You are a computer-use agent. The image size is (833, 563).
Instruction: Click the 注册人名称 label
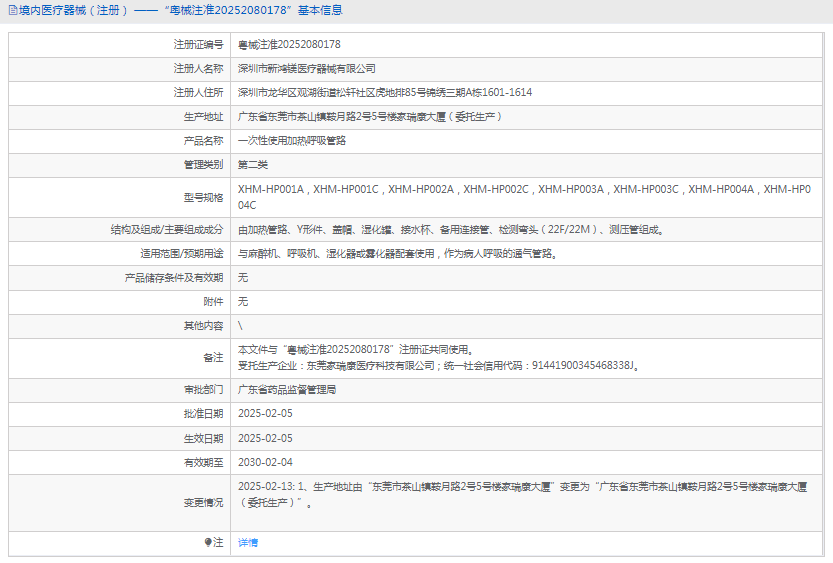point(198,69)
